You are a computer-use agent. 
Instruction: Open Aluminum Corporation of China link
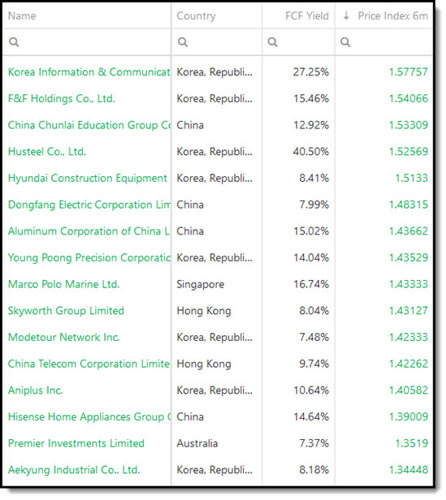(x=89, y=231)
